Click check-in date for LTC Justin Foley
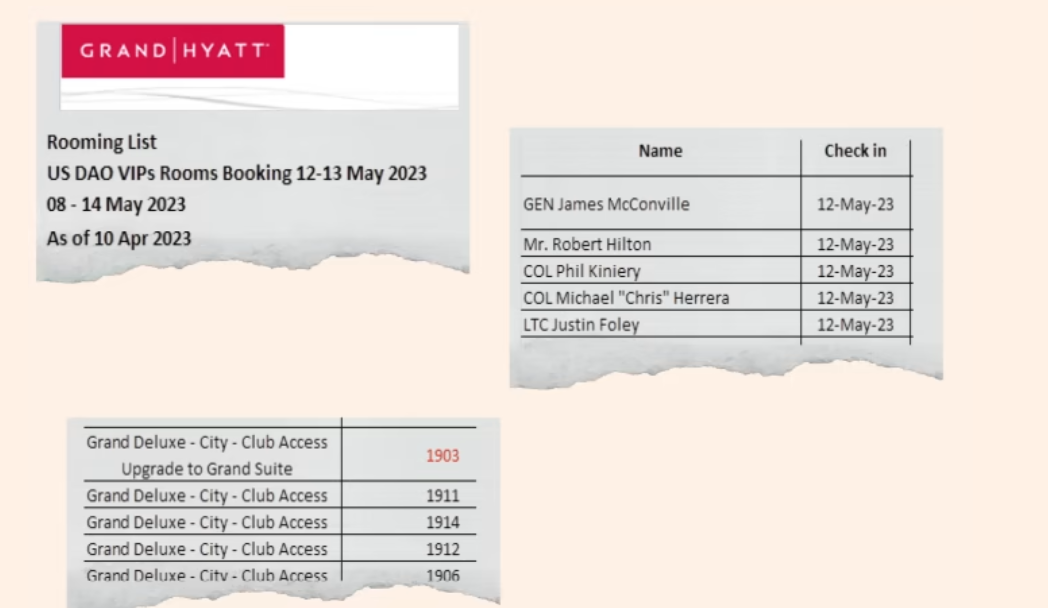 [855, 325]
